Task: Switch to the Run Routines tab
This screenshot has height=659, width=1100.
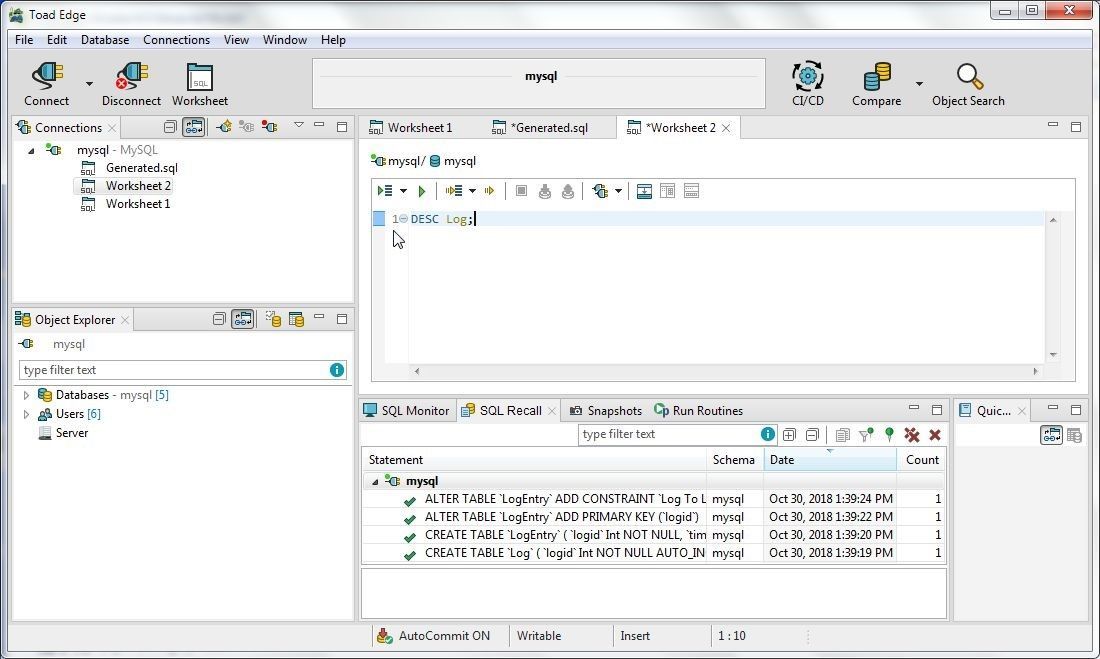Action: click(699, 411)
